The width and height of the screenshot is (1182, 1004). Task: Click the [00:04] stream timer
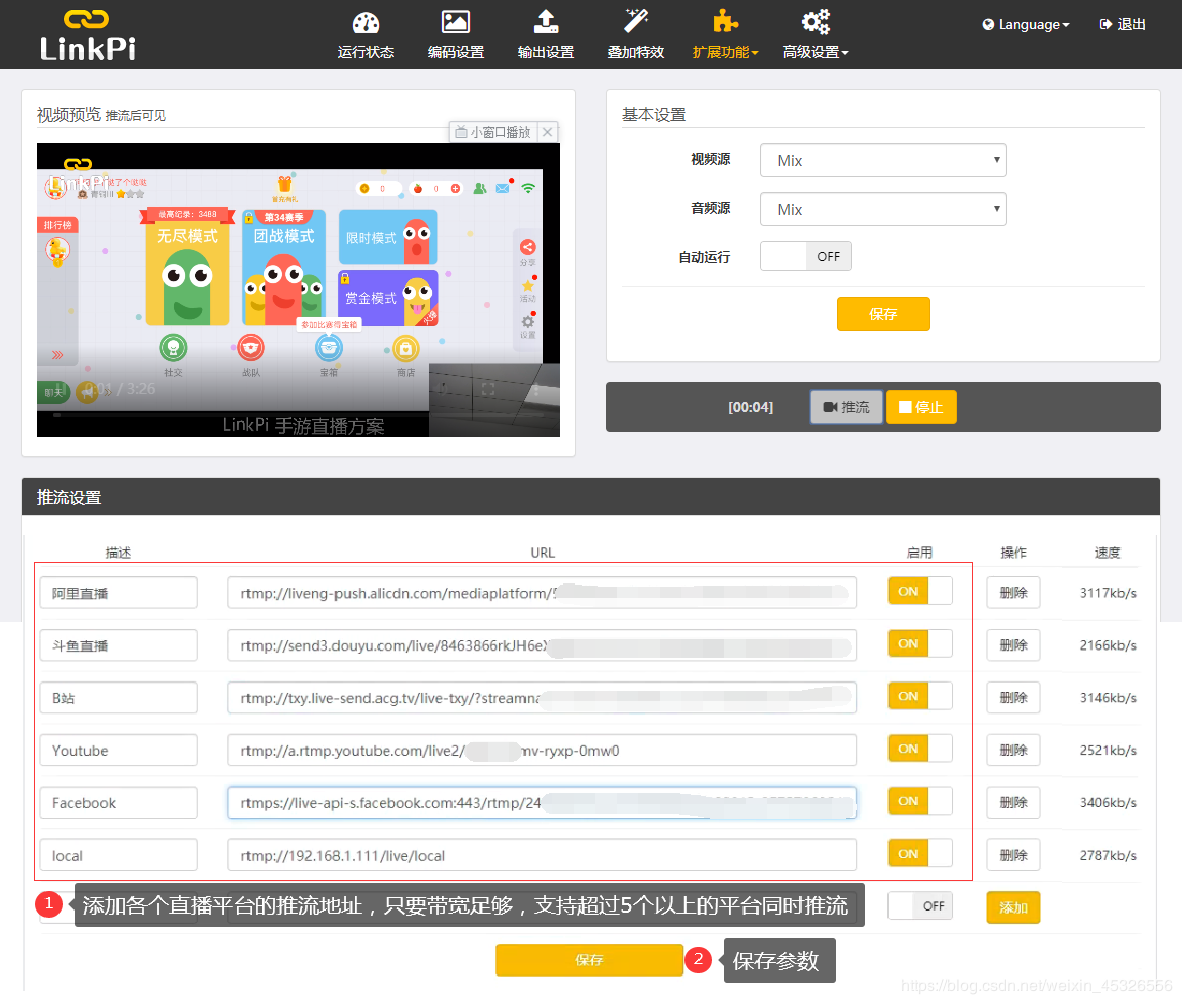(750, 407)
